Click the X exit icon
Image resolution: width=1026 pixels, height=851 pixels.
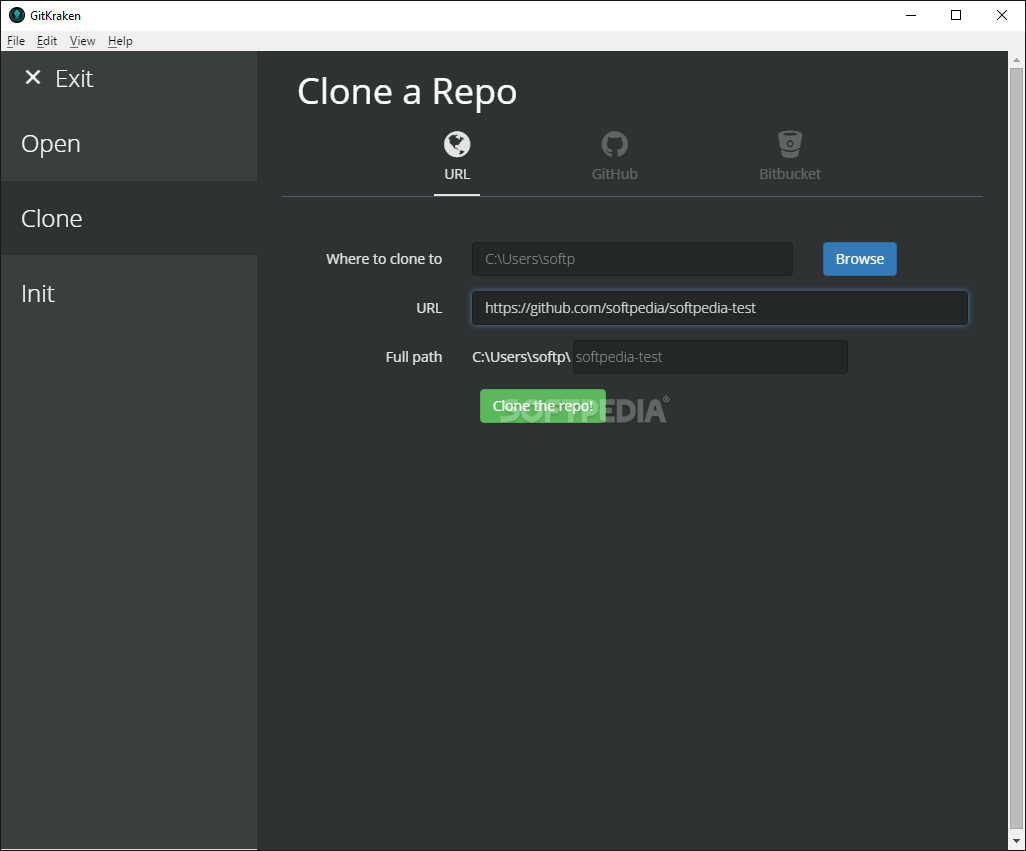tap(33, 78)
